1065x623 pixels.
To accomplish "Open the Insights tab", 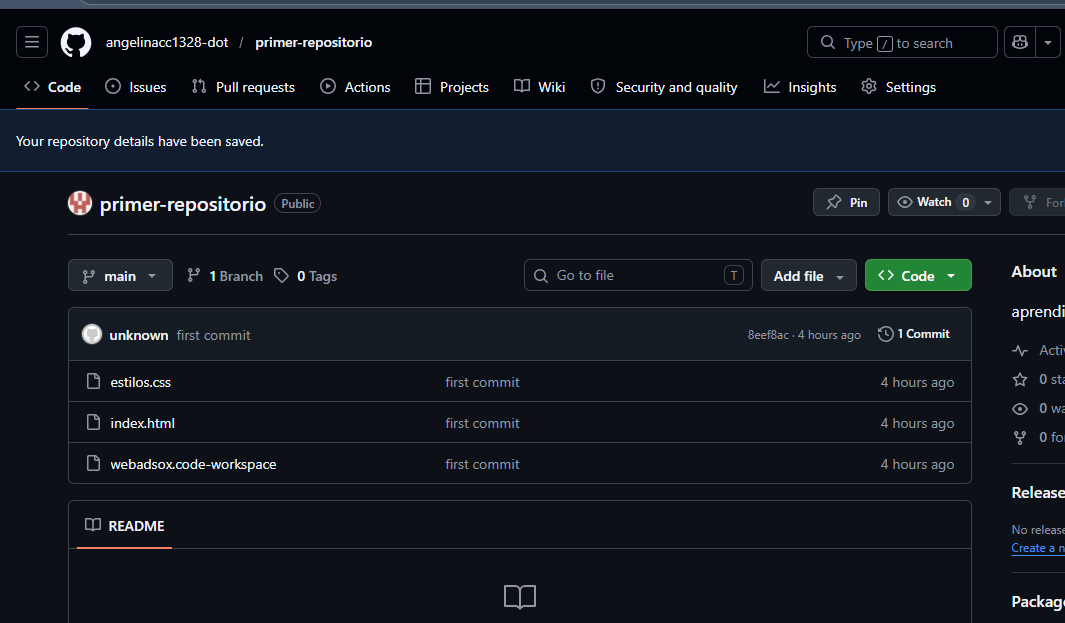I will pyautogui.click(x=800, y=87).
